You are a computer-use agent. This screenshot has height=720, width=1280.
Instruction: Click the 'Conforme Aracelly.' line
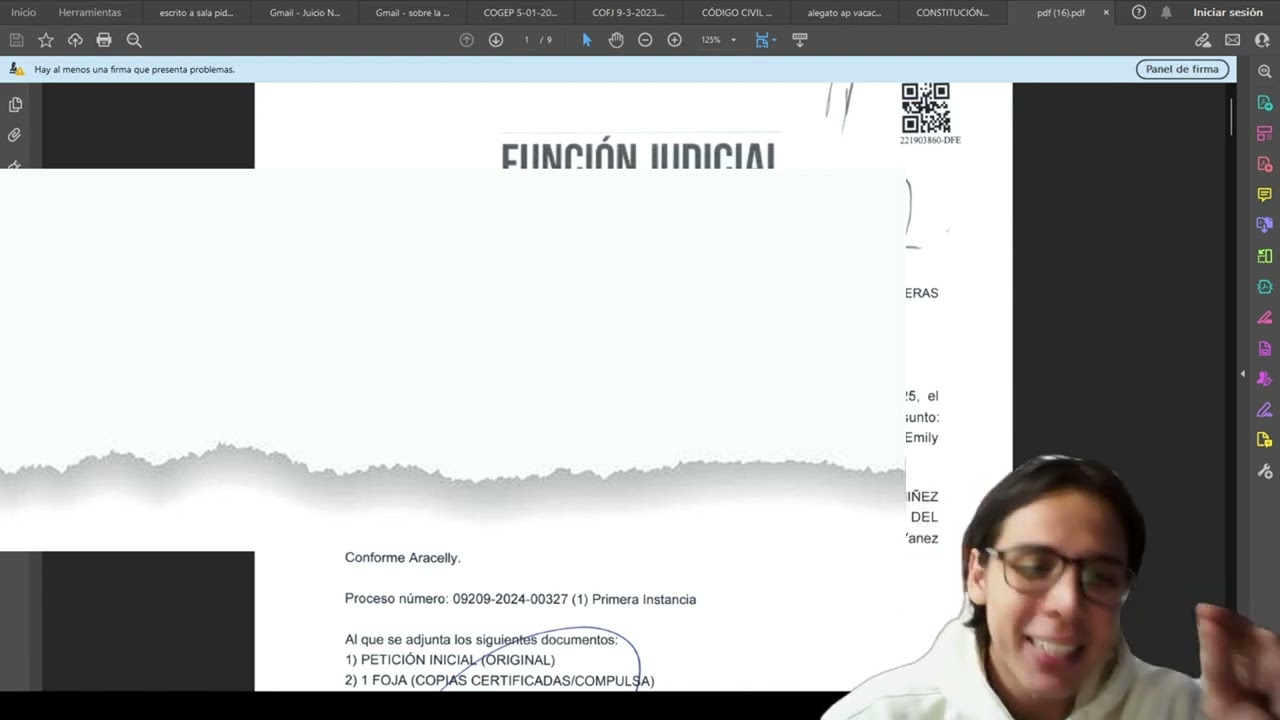click(x=403, y=558)
